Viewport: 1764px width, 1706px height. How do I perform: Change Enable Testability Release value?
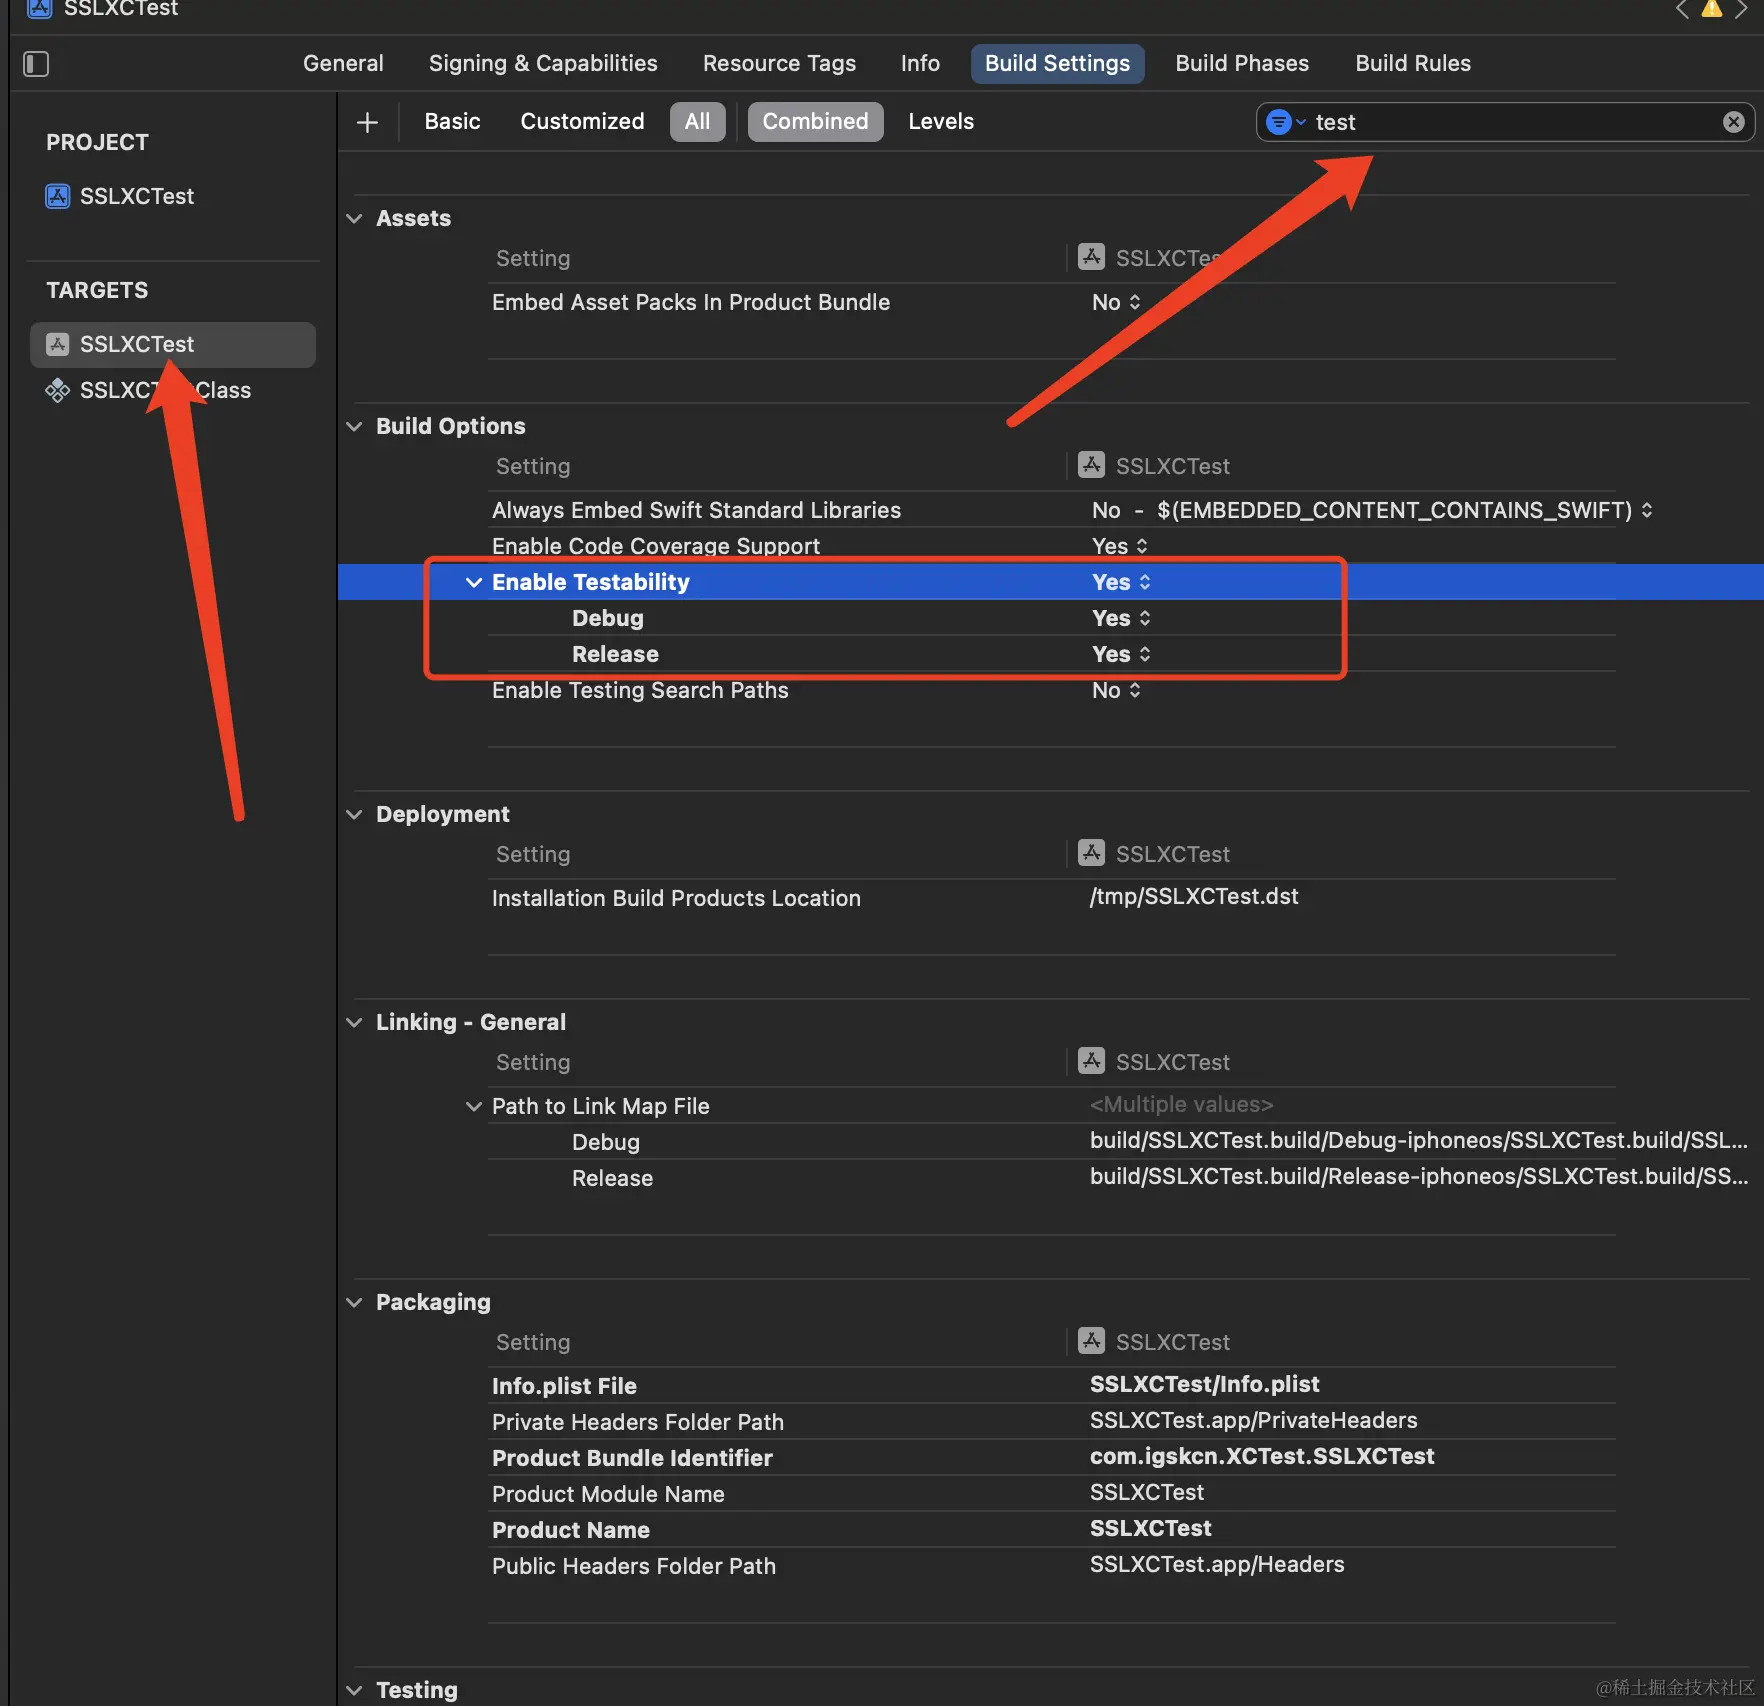pos(1122,655)
